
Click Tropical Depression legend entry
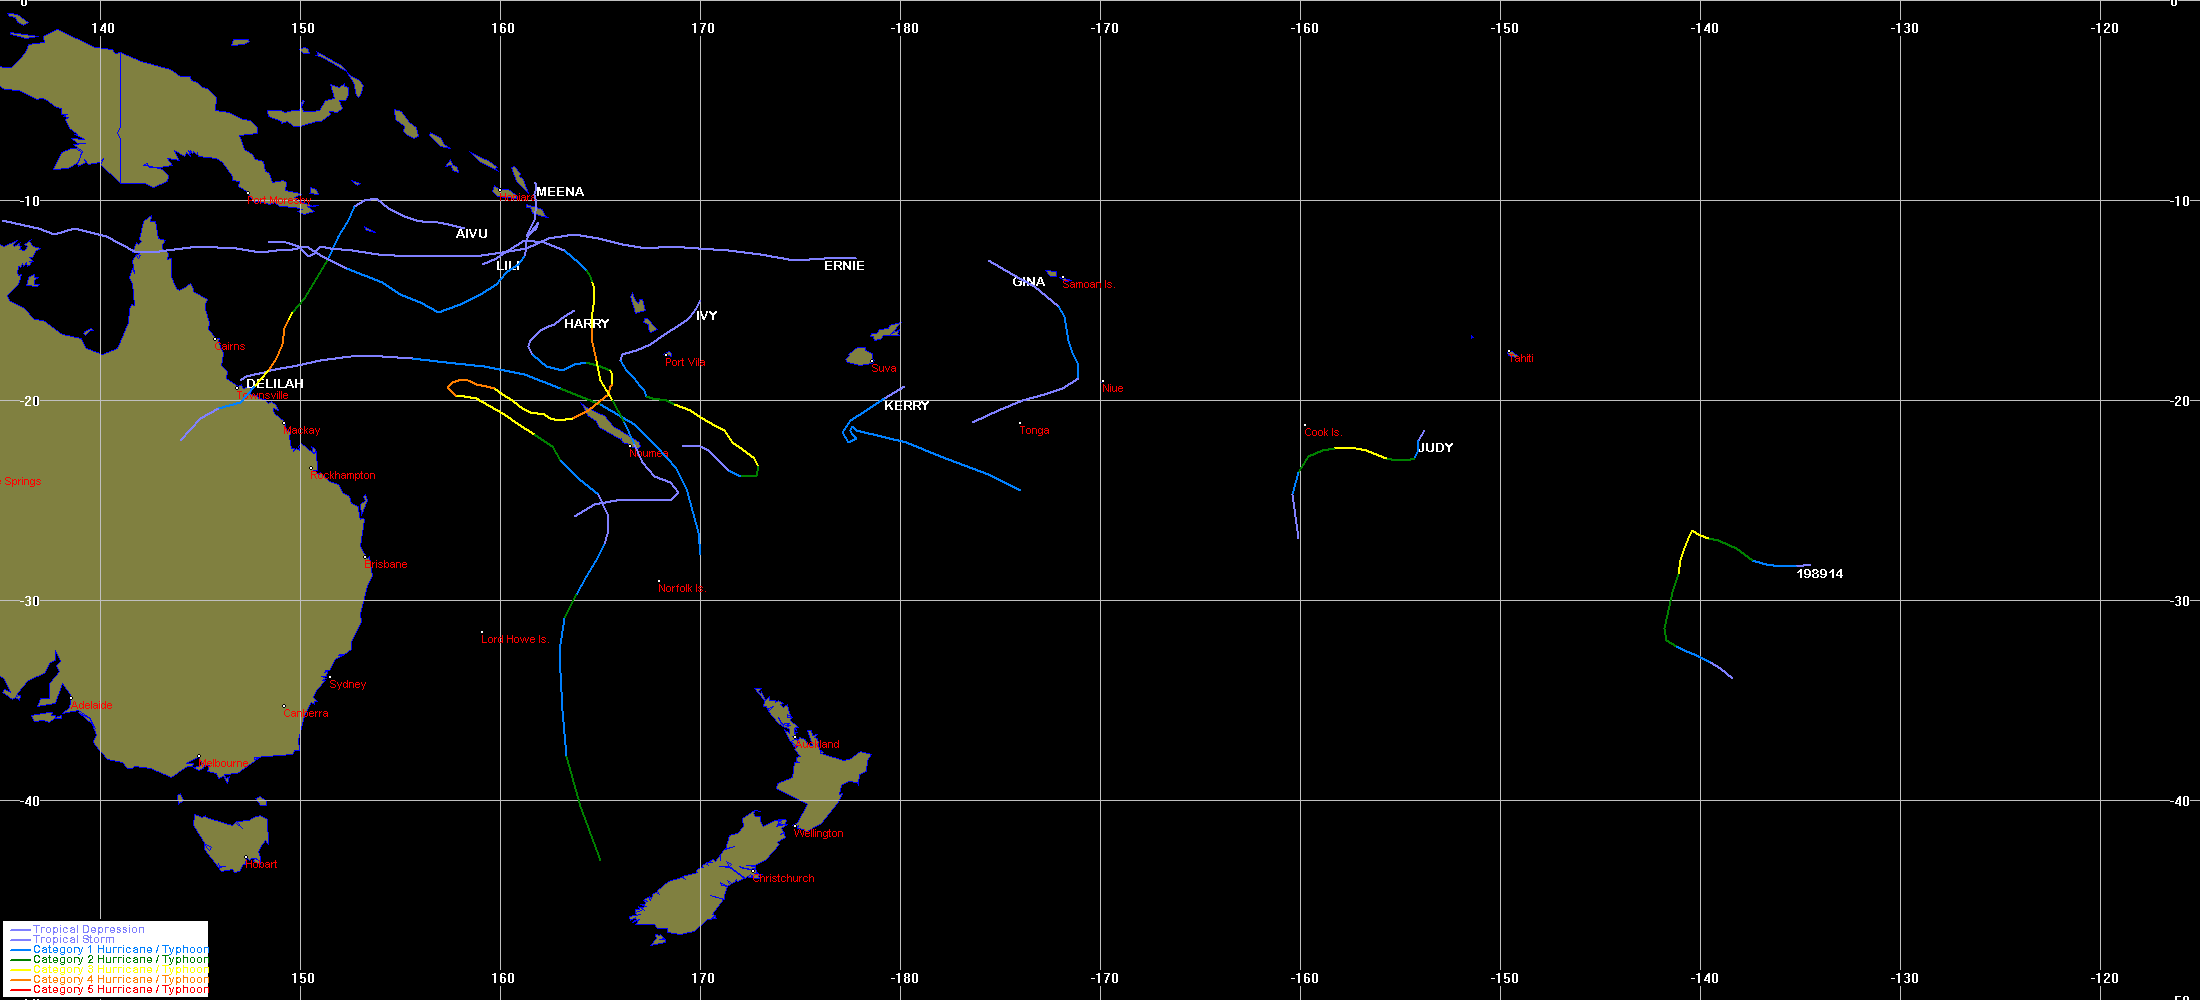[88, 930]
